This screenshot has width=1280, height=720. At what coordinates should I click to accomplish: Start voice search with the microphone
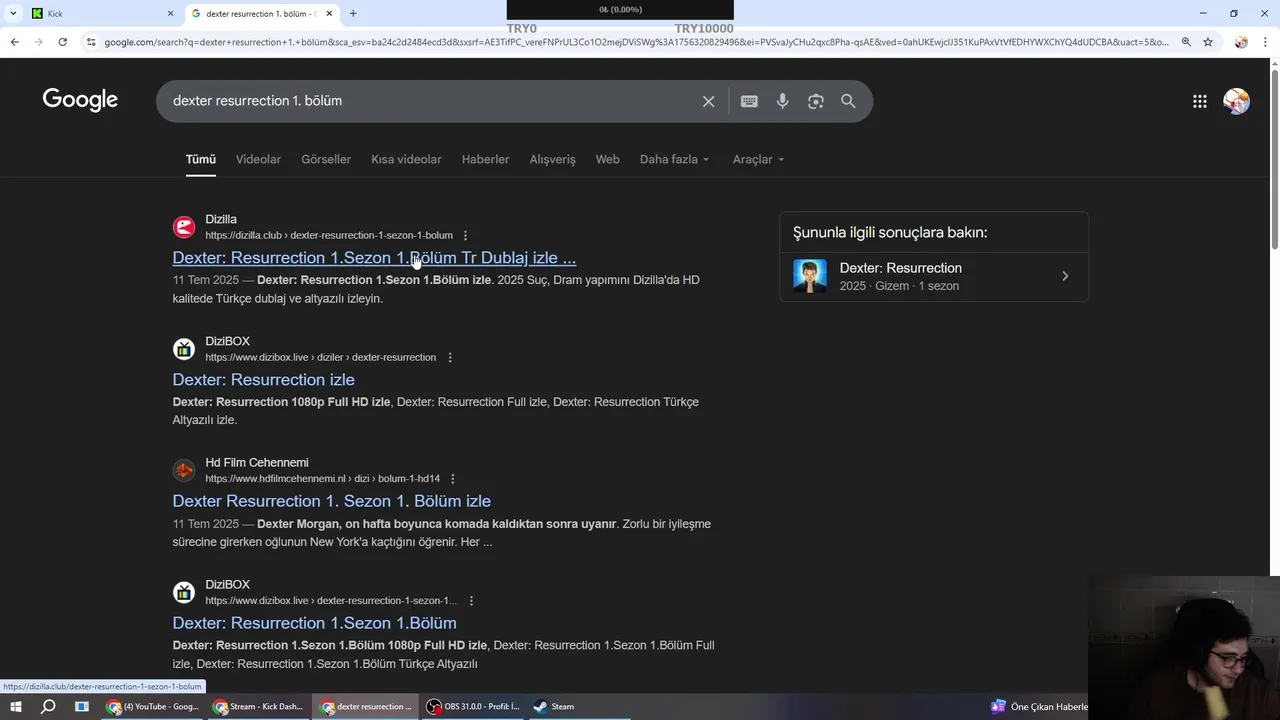(782, 101)
